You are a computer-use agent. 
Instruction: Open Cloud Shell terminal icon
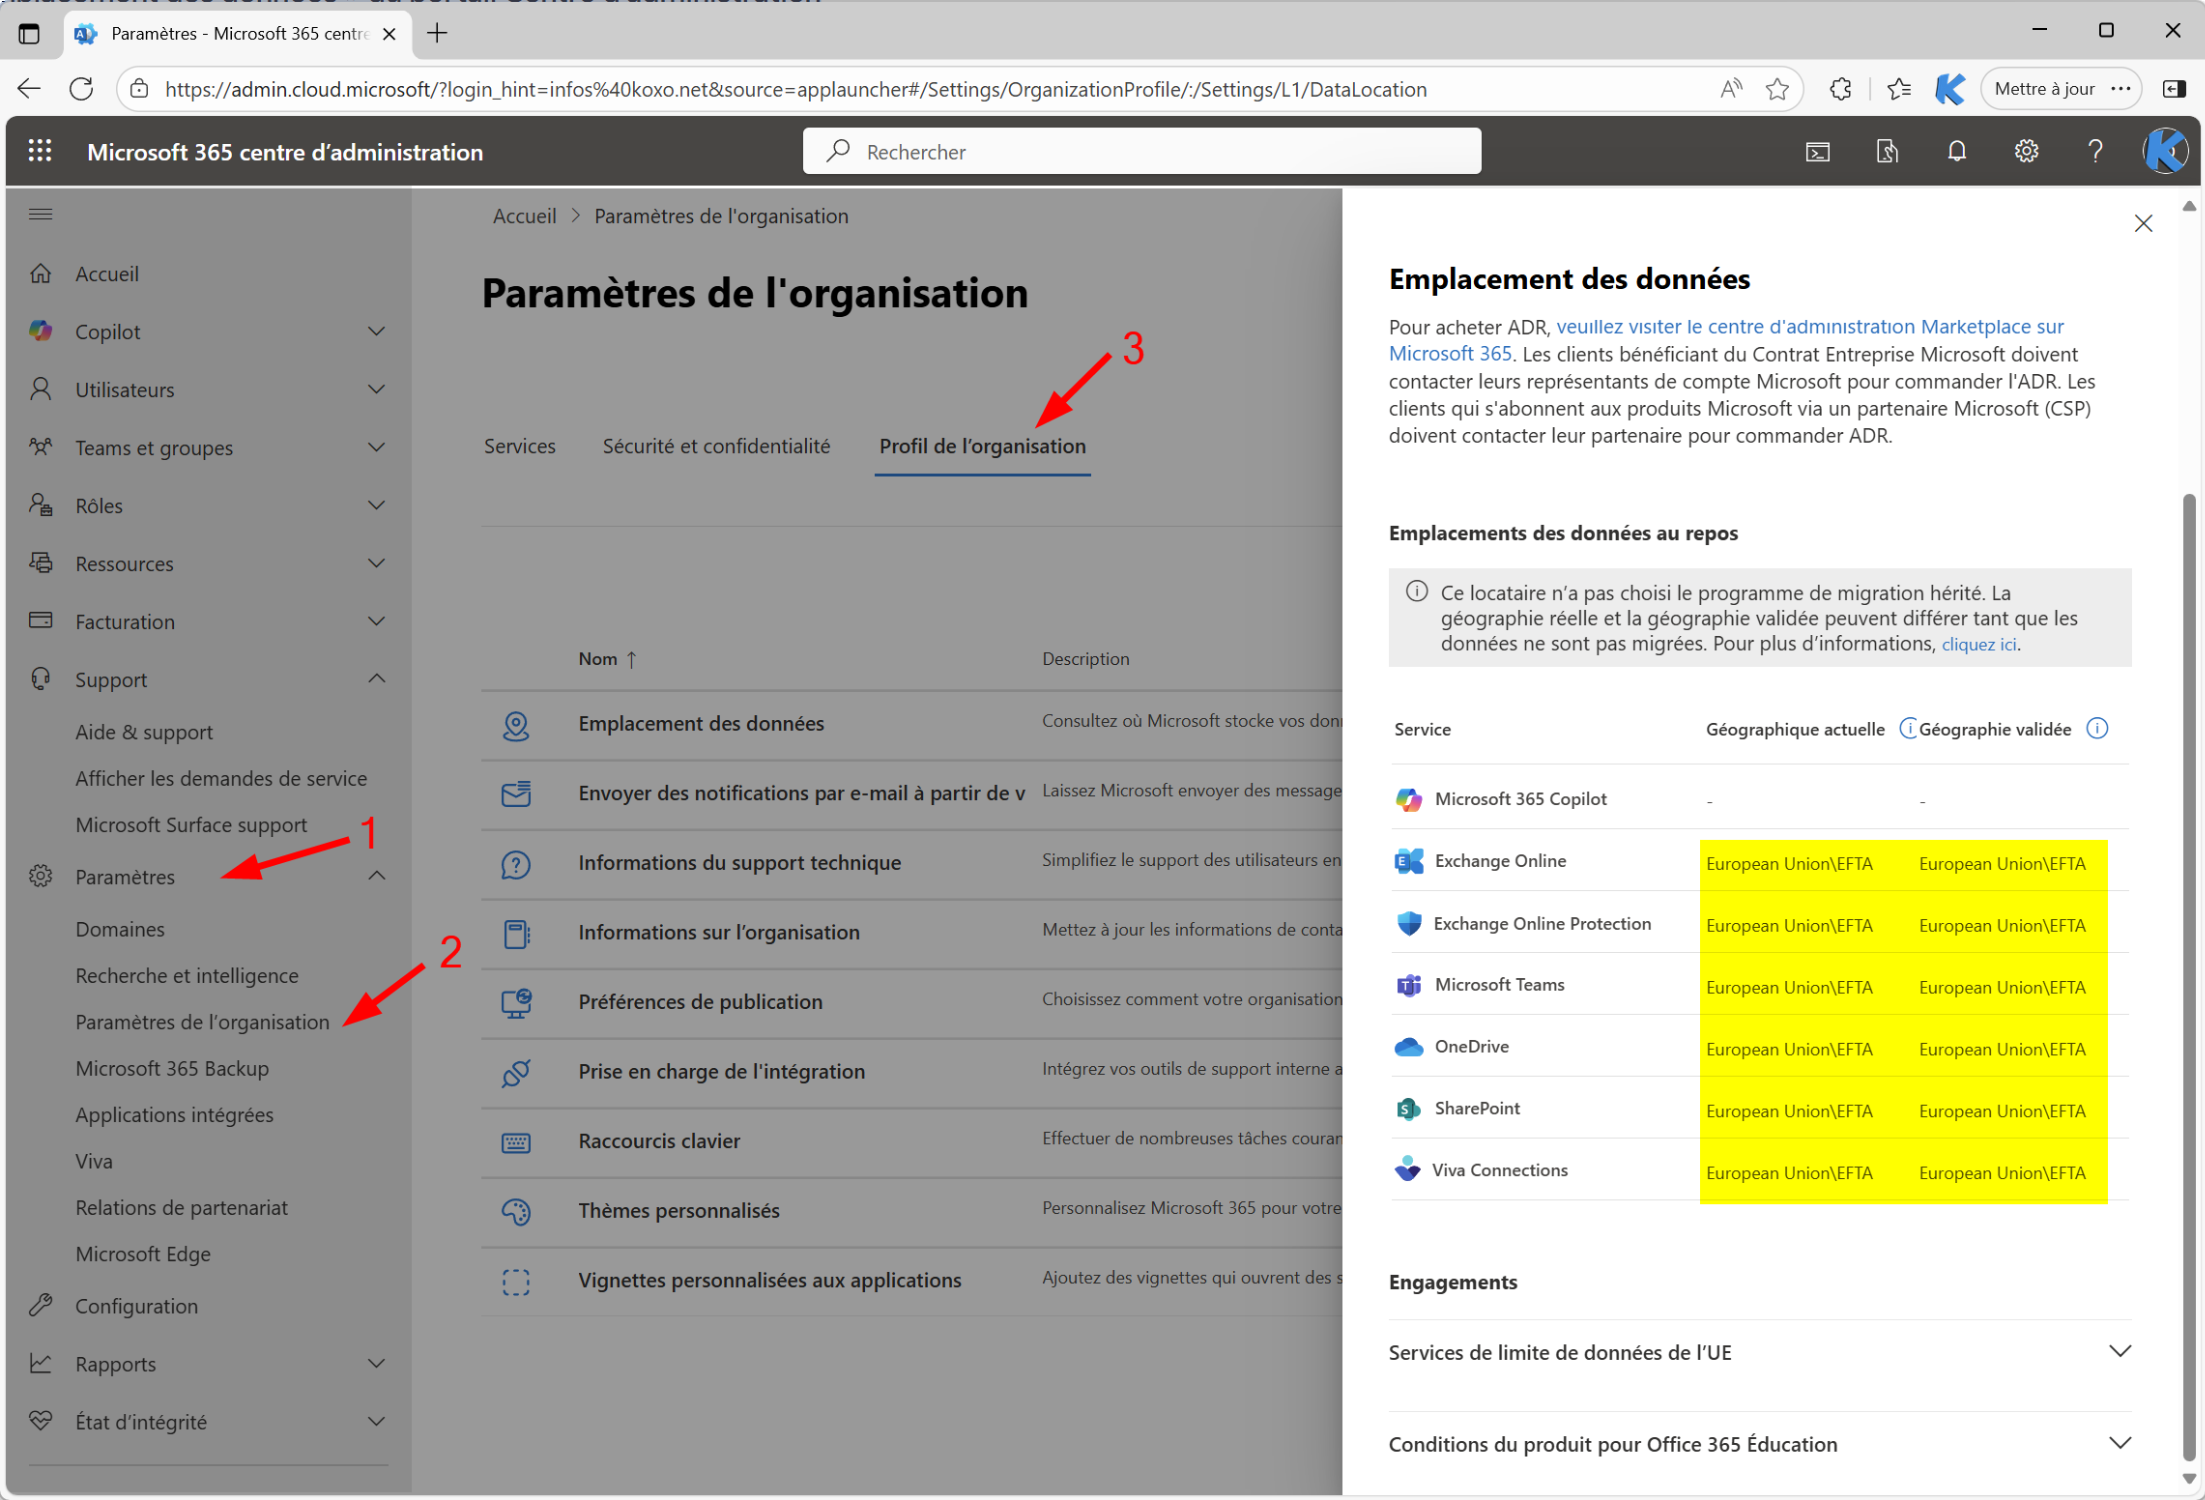click(x=1817, y=151)
